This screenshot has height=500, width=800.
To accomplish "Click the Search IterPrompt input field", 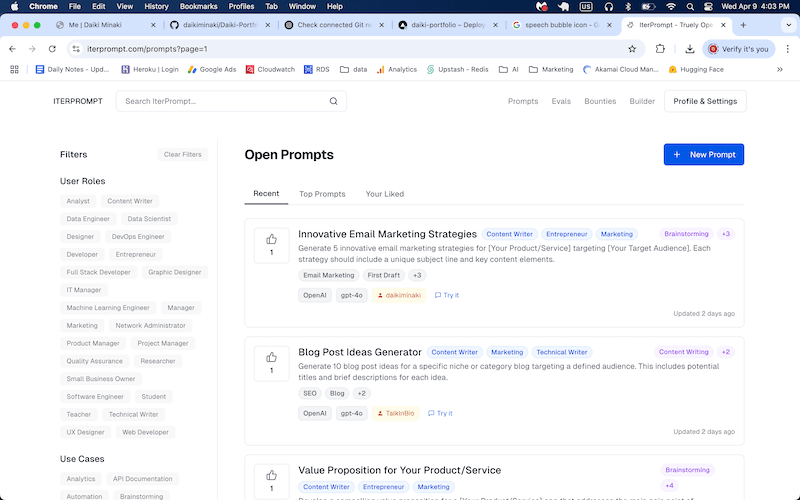I will pos(231,101).
